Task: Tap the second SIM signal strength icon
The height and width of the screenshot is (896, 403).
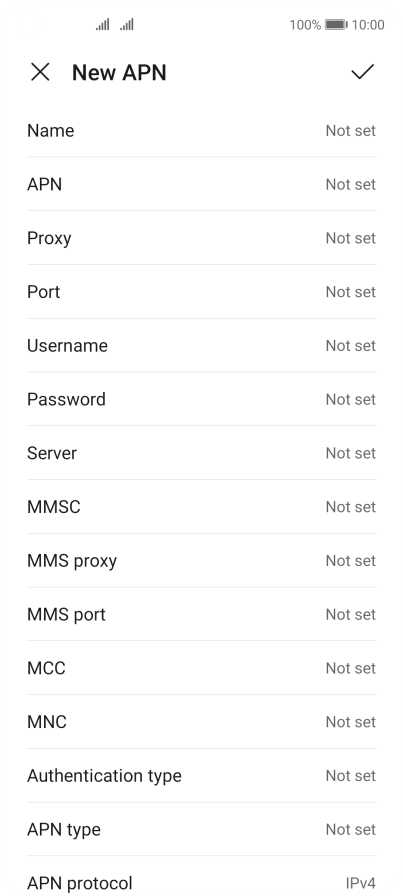Action: click(x=127, y=25)
